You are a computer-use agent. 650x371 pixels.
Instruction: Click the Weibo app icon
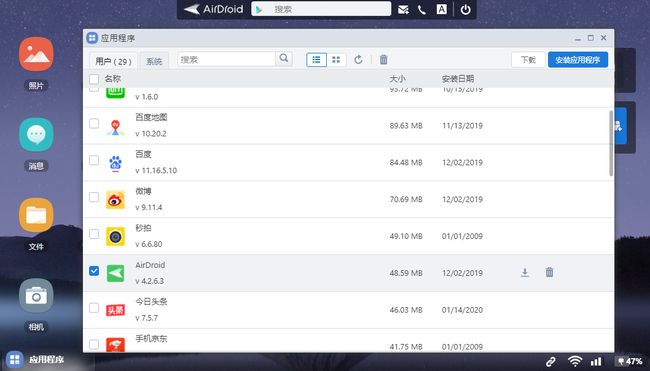click(115, 200)
